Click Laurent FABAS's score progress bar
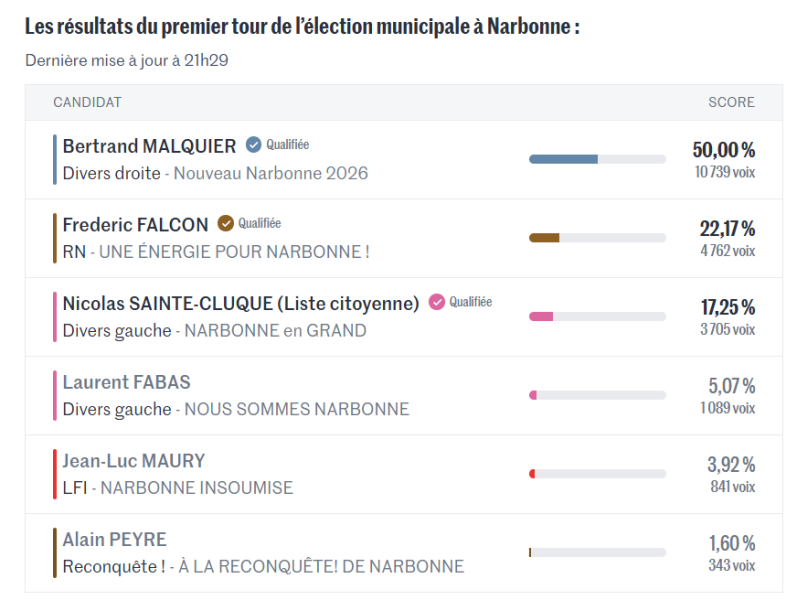Image resolution: width=797 pixels, height=600 pixels. coord(597,395)
